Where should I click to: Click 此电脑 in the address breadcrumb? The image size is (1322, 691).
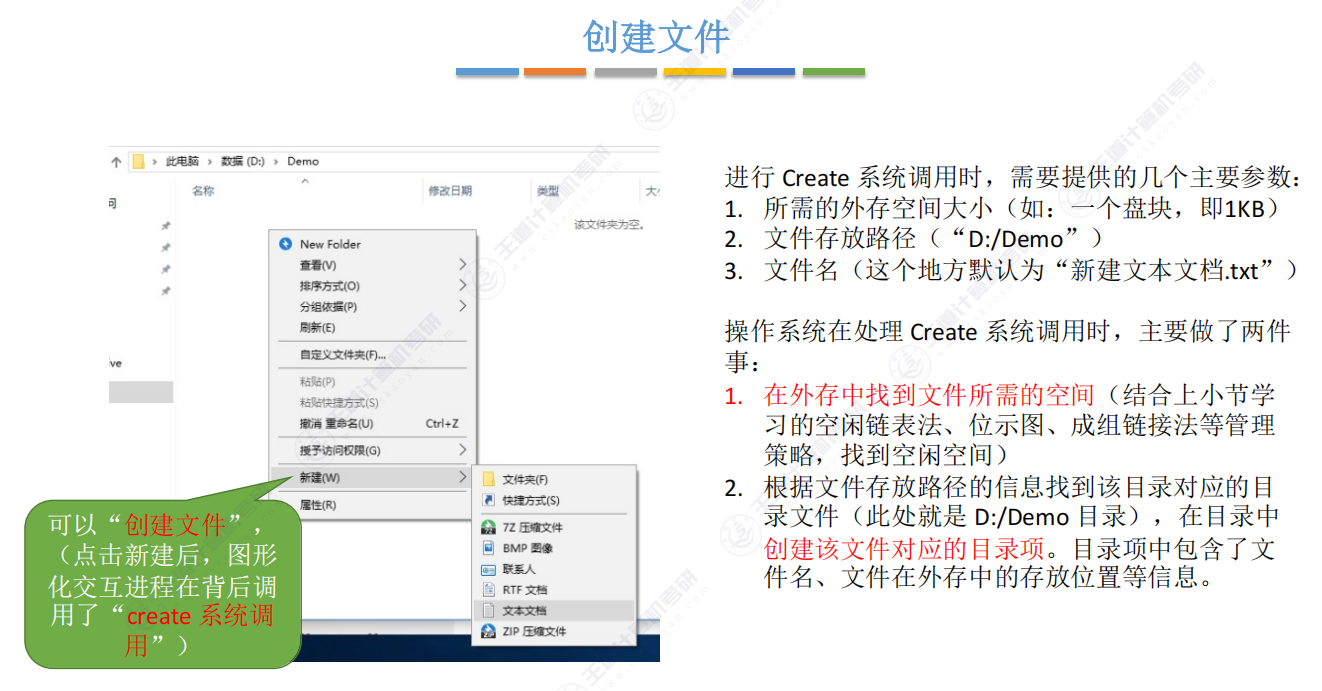tap(182, 161)
